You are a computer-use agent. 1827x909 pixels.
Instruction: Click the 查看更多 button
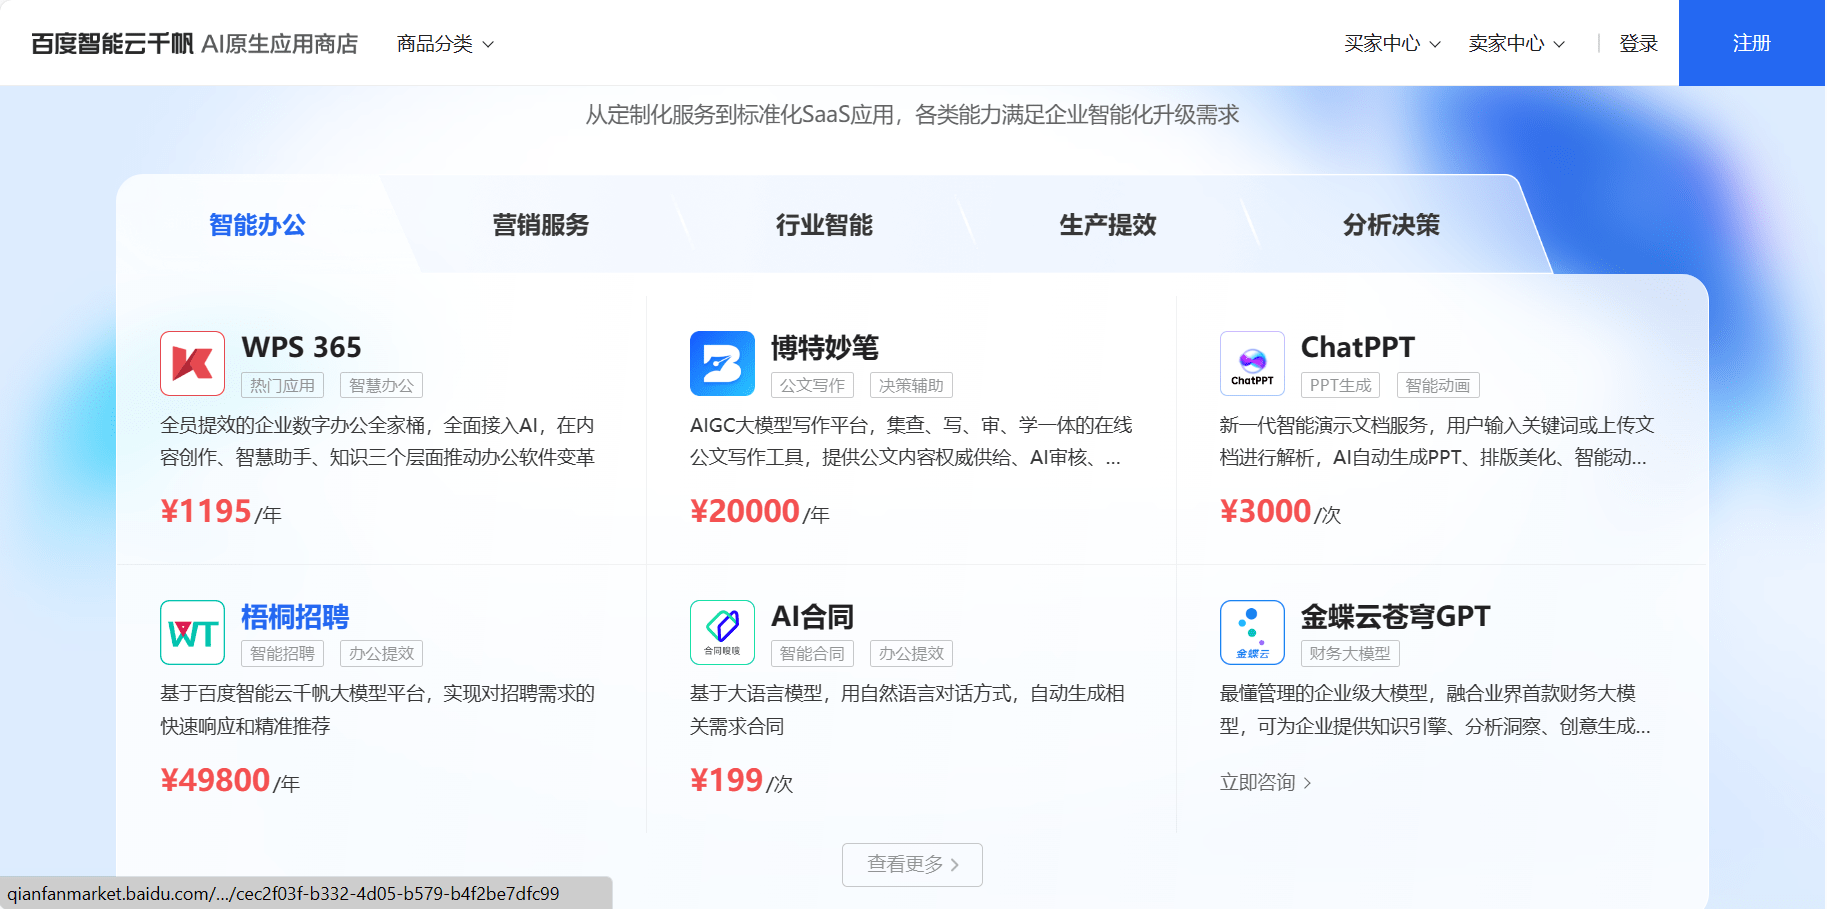(911, 864)
